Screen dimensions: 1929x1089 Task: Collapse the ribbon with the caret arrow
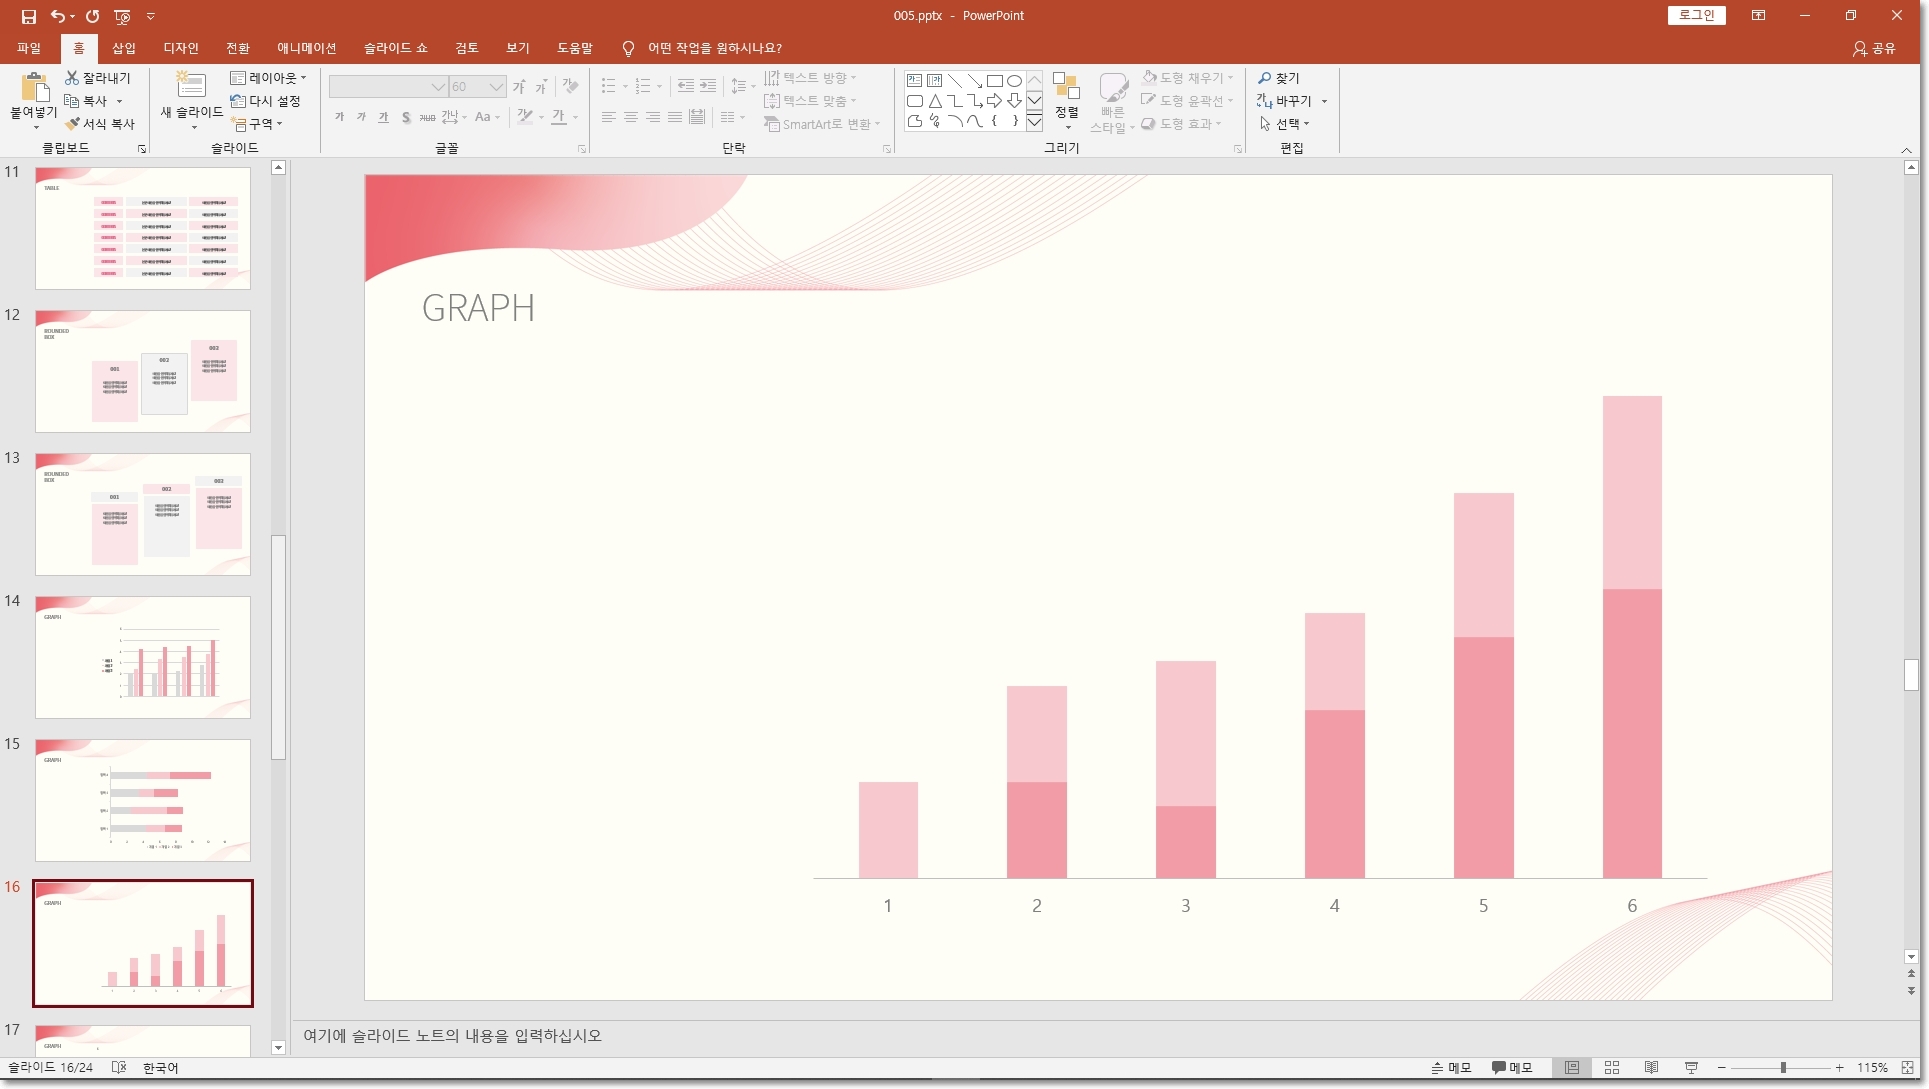click(1906, 150)
